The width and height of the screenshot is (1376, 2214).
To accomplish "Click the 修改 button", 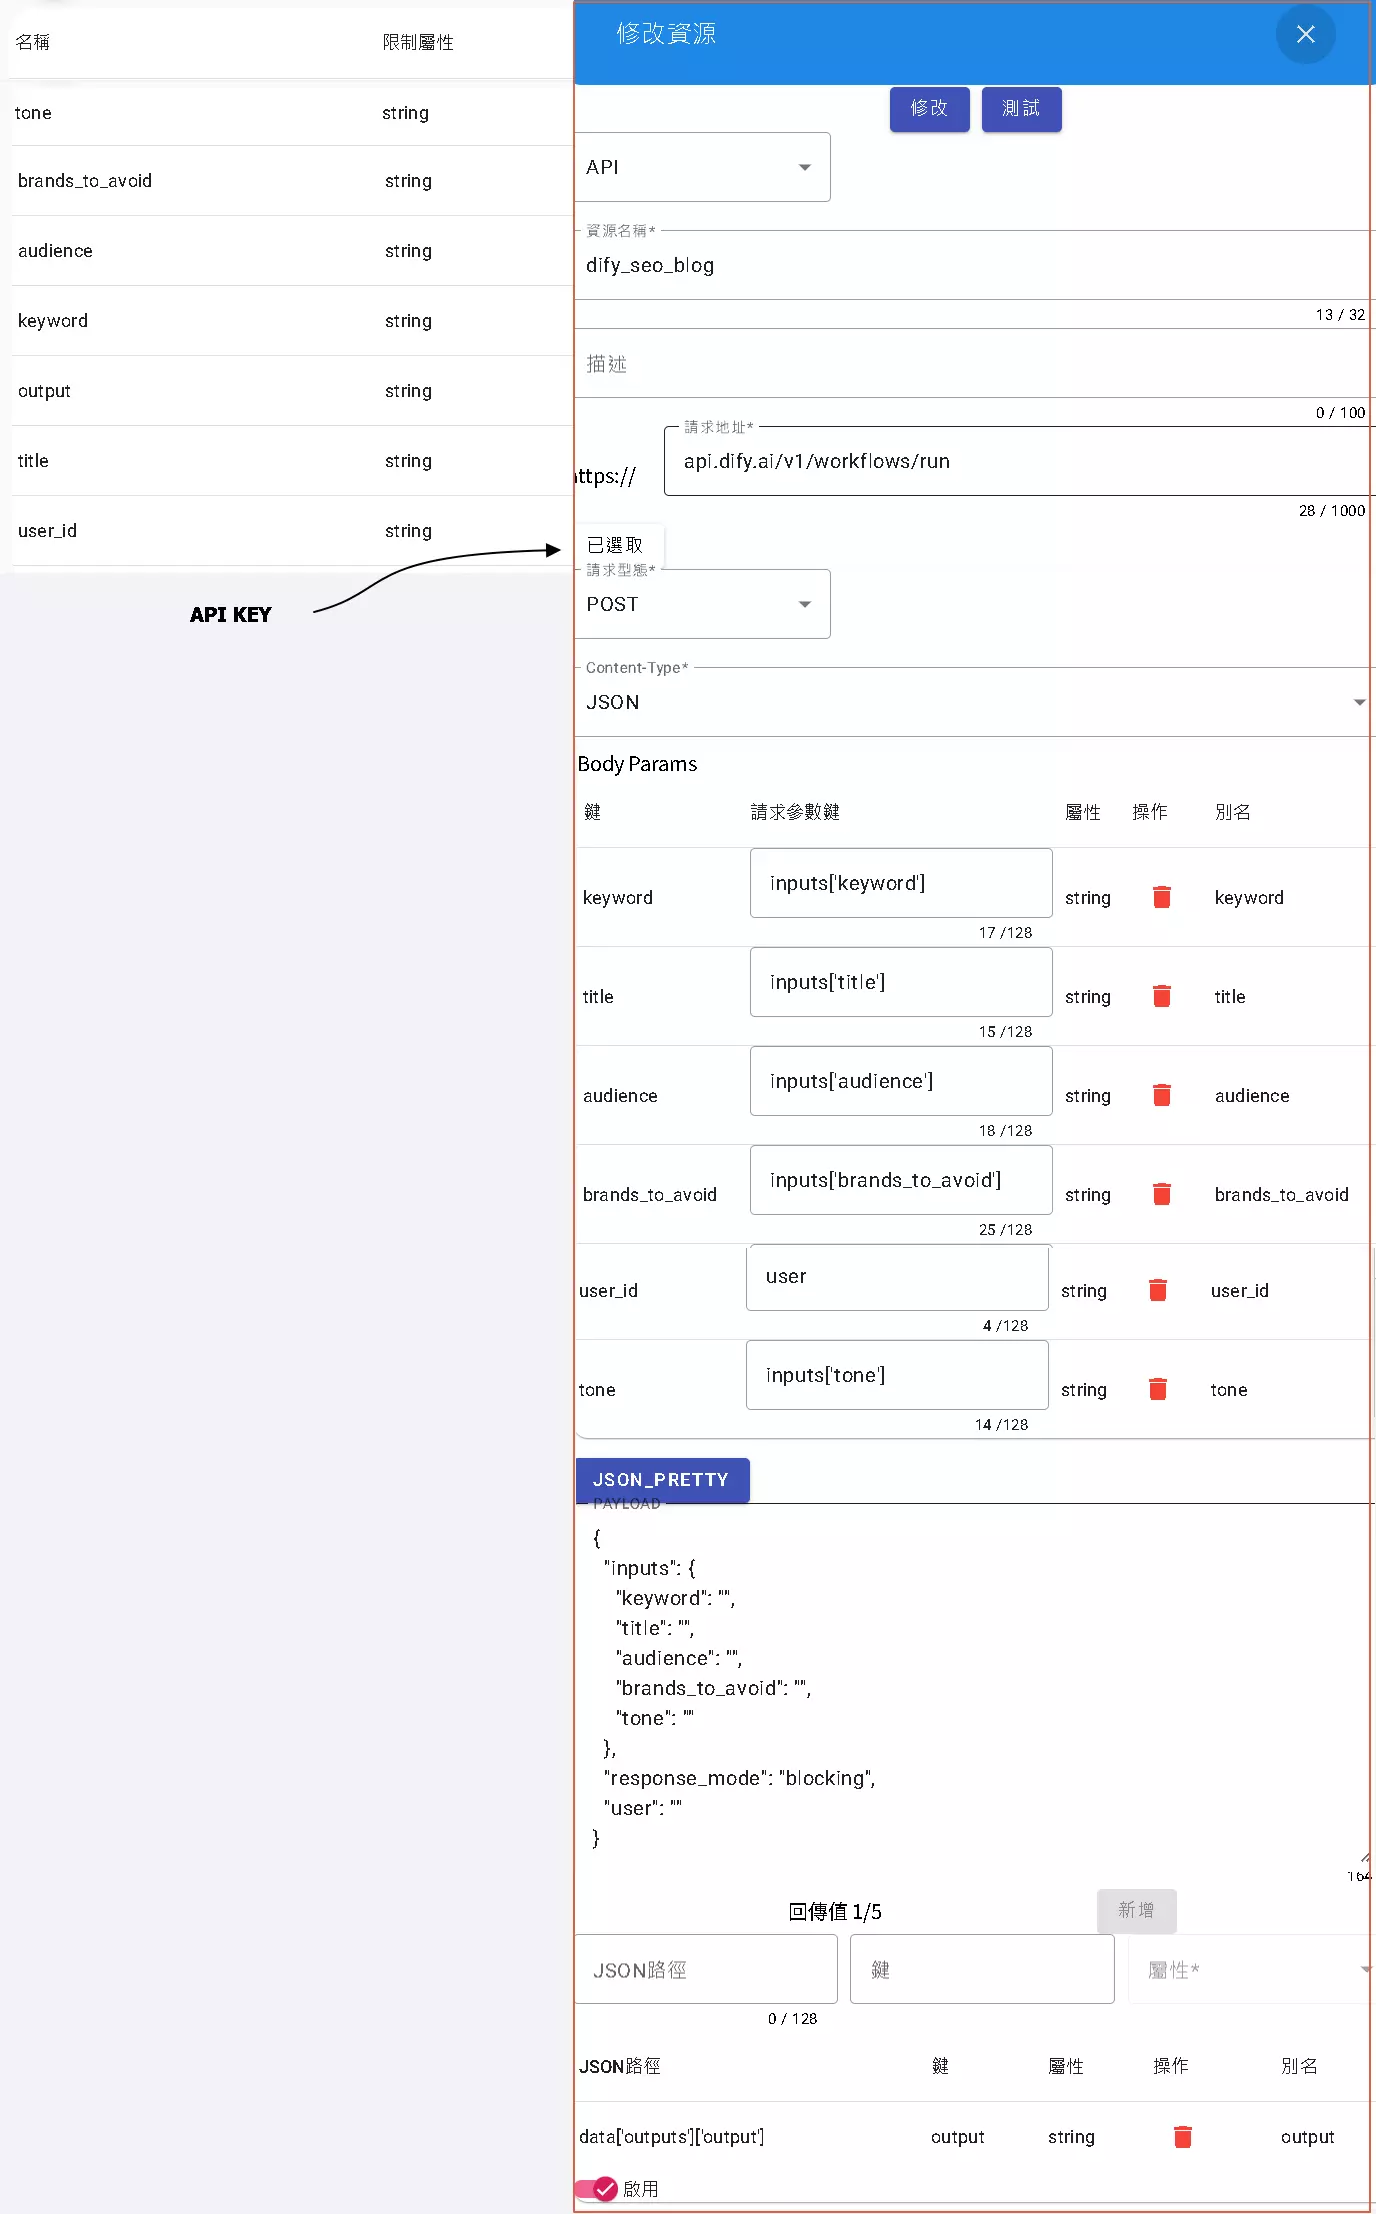I will pyautogui.click(x=929, y=108).
